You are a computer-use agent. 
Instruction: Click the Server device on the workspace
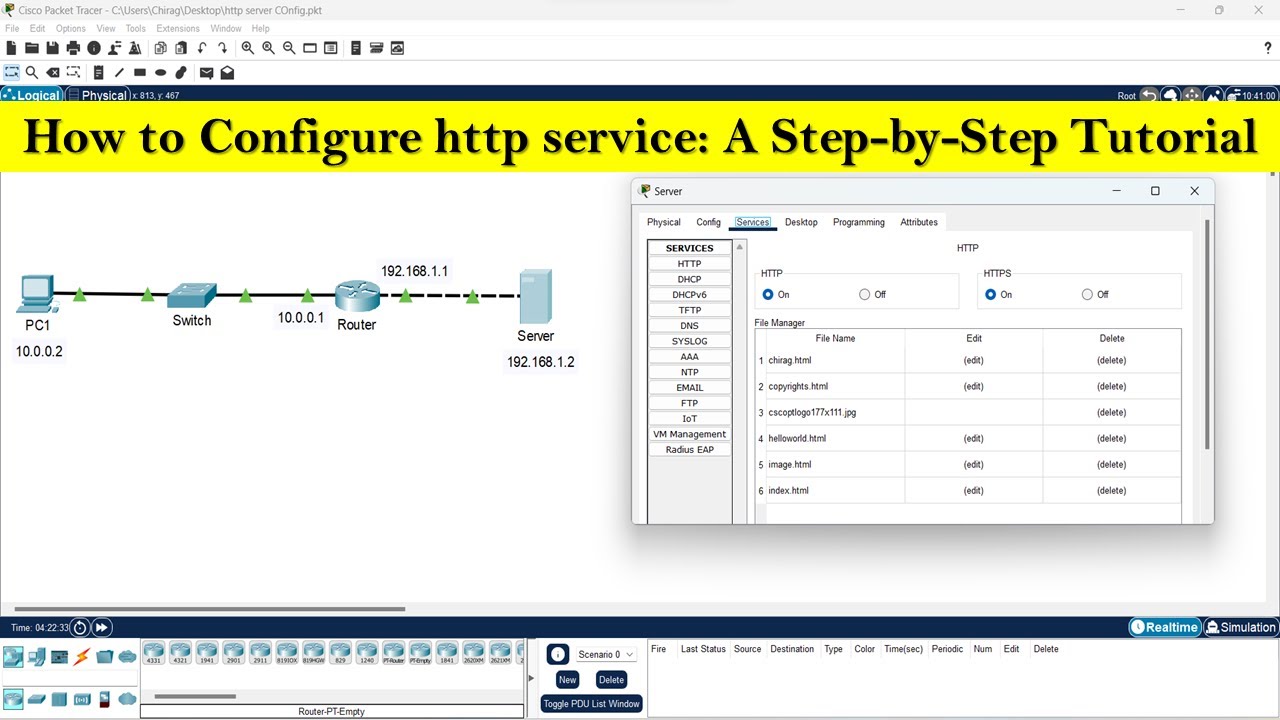535,297
